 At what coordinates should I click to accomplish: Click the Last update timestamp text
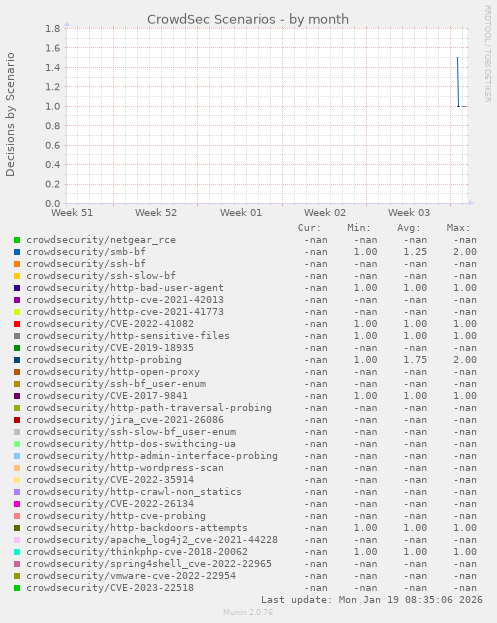(372, 600)
